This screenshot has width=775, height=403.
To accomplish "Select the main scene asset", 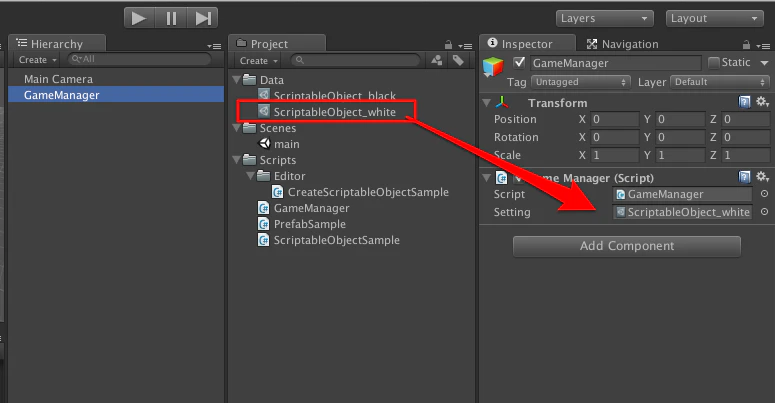I will point(279,144).
